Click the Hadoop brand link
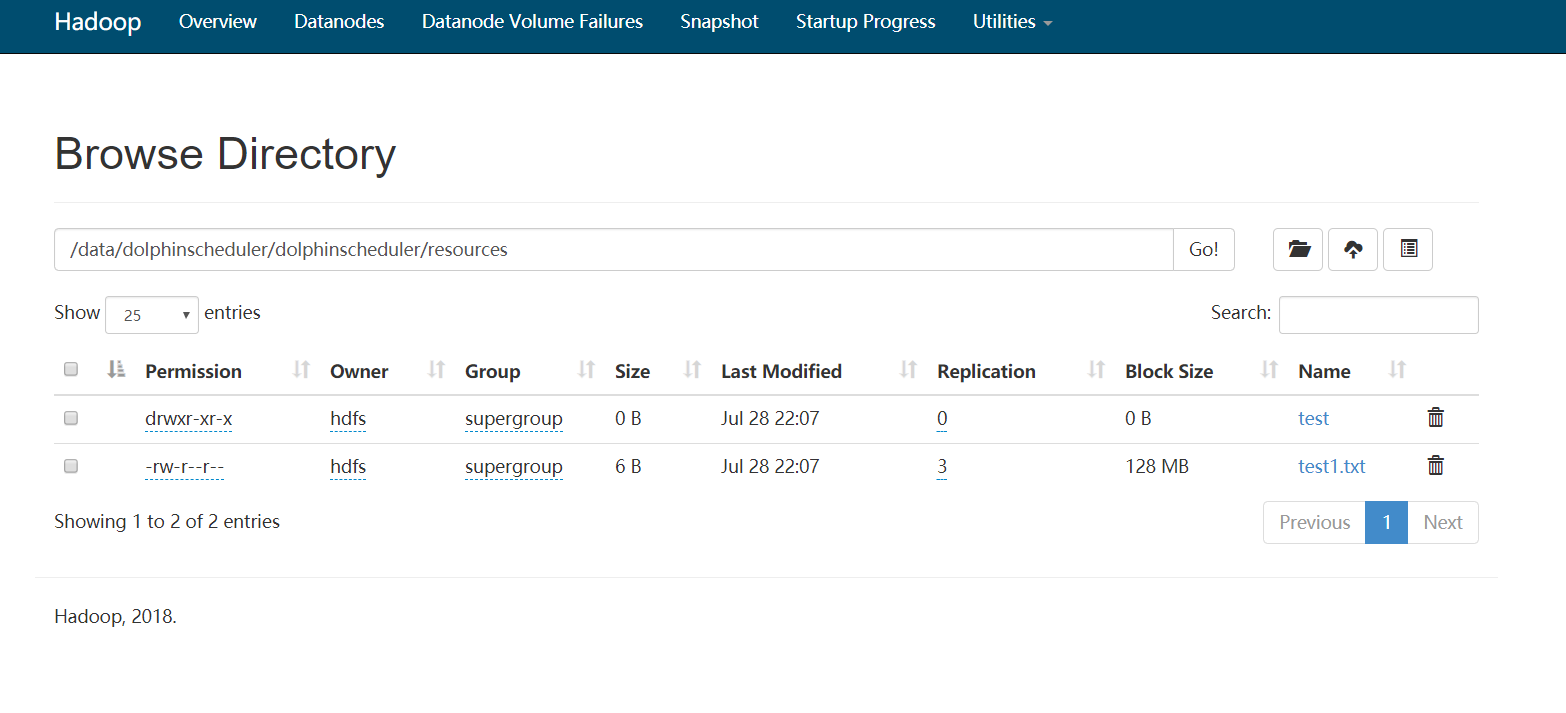The image size is (1566, 713). point(98,22)
